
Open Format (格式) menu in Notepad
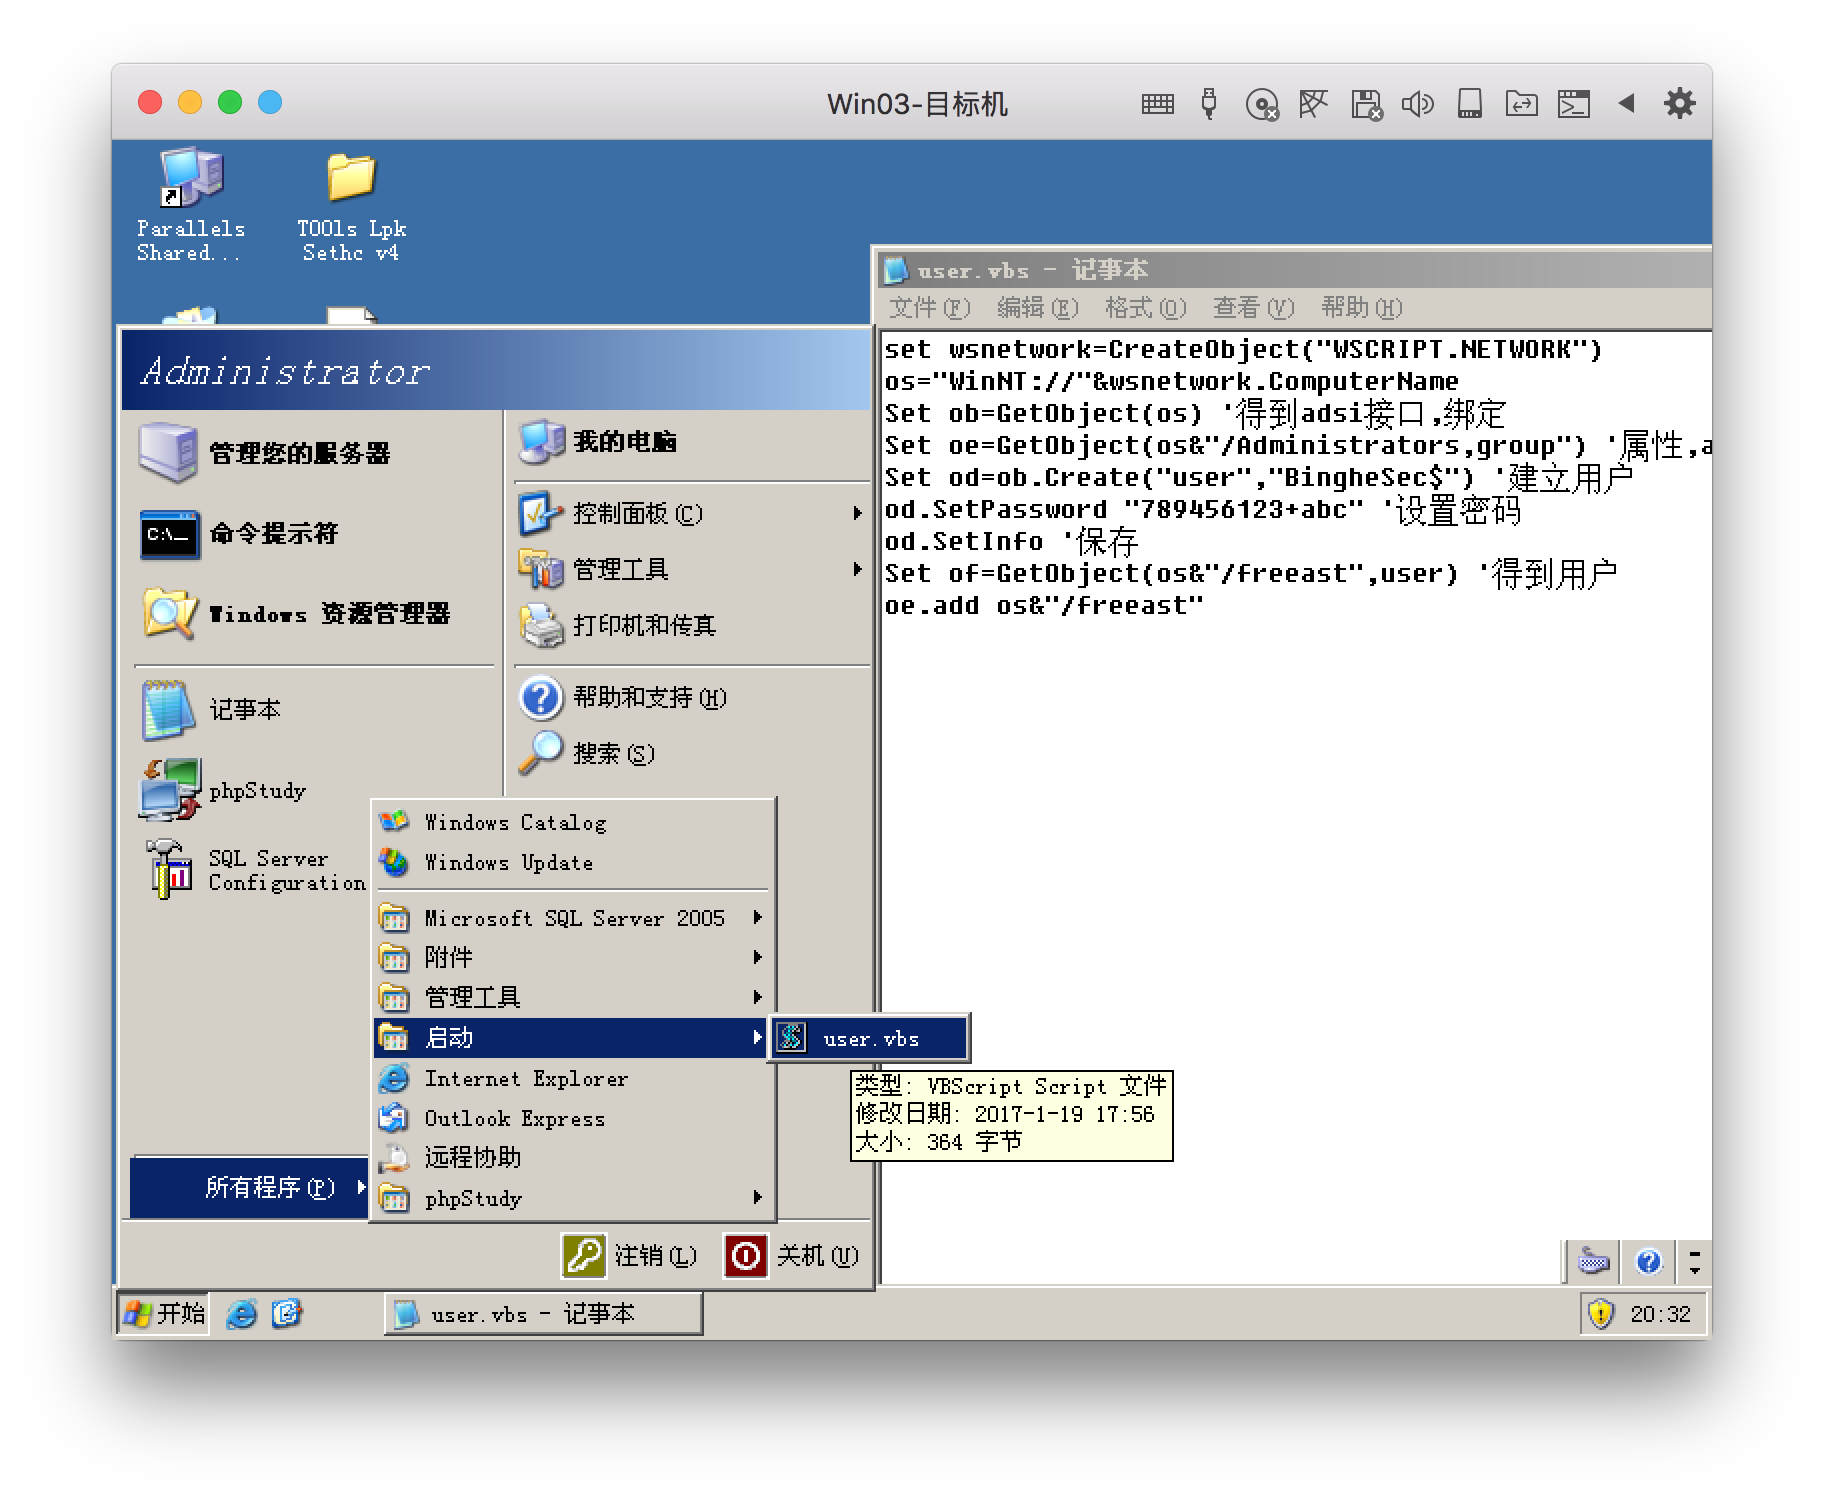point(1145,308)
